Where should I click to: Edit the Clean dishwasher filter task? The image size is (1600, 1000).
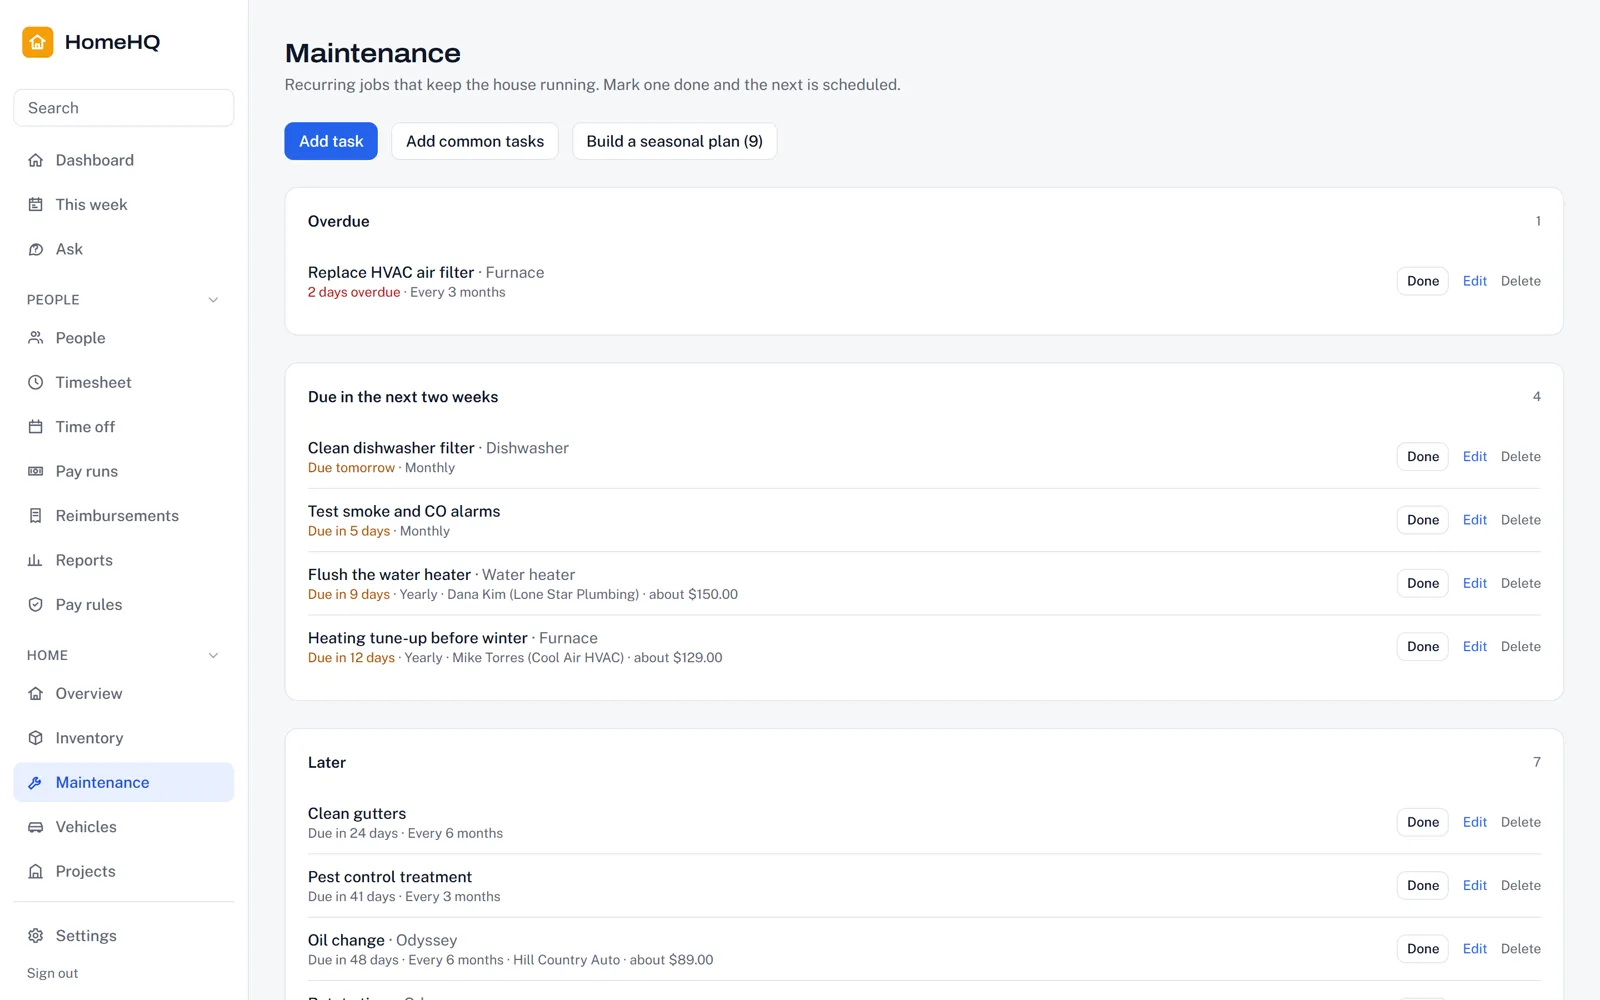[1475, 457]
